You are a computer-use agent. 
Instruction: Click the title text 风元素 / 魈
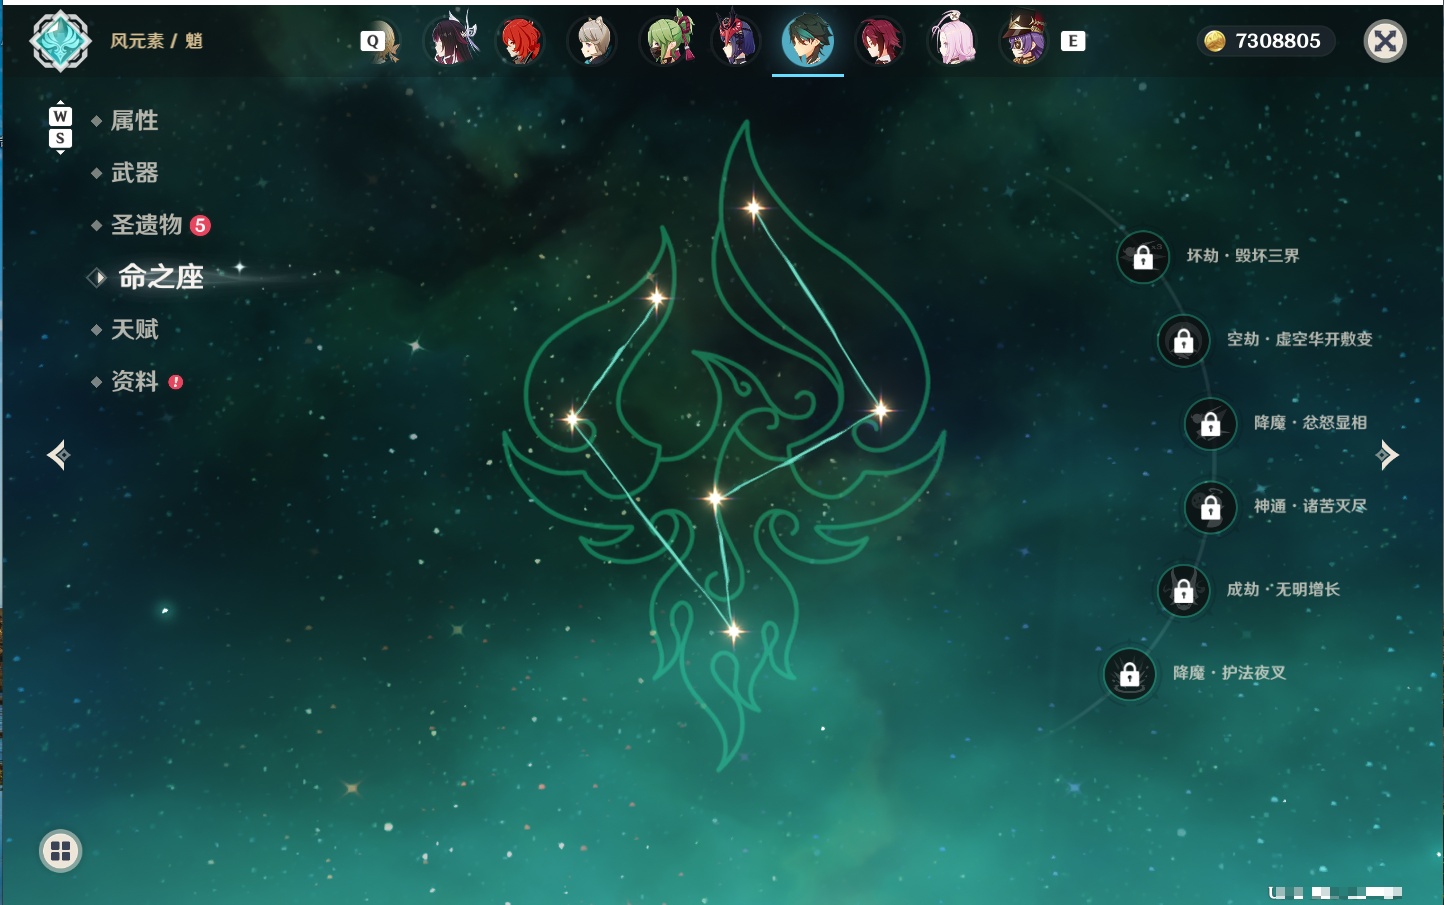click(x=157, y=41)
